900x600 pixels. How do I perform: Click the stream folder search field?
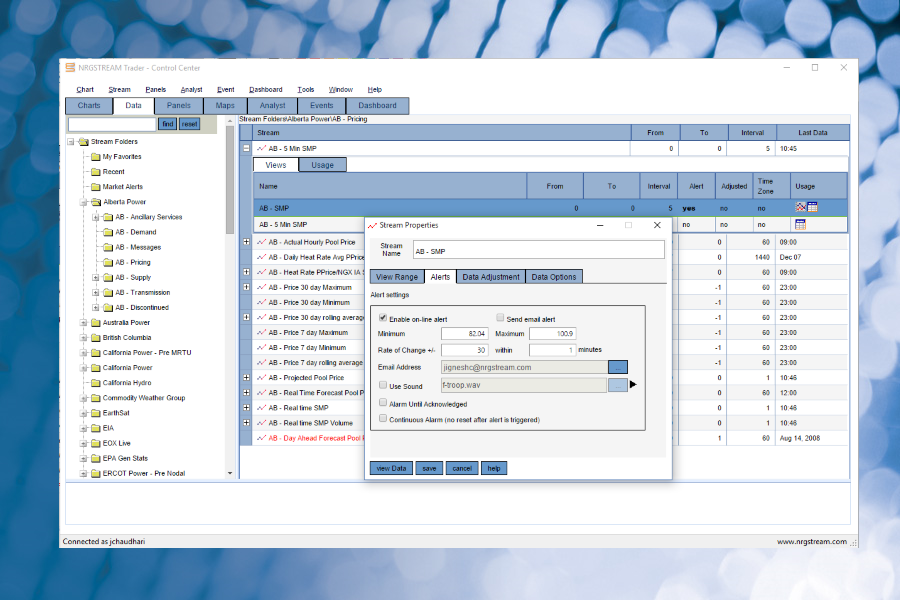112,124
